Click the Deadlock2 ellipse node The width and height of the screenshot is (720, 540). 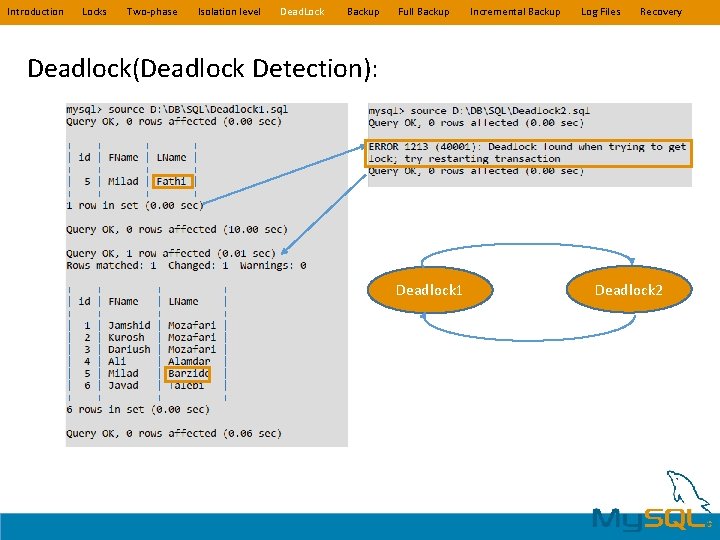tap(629, 290)
